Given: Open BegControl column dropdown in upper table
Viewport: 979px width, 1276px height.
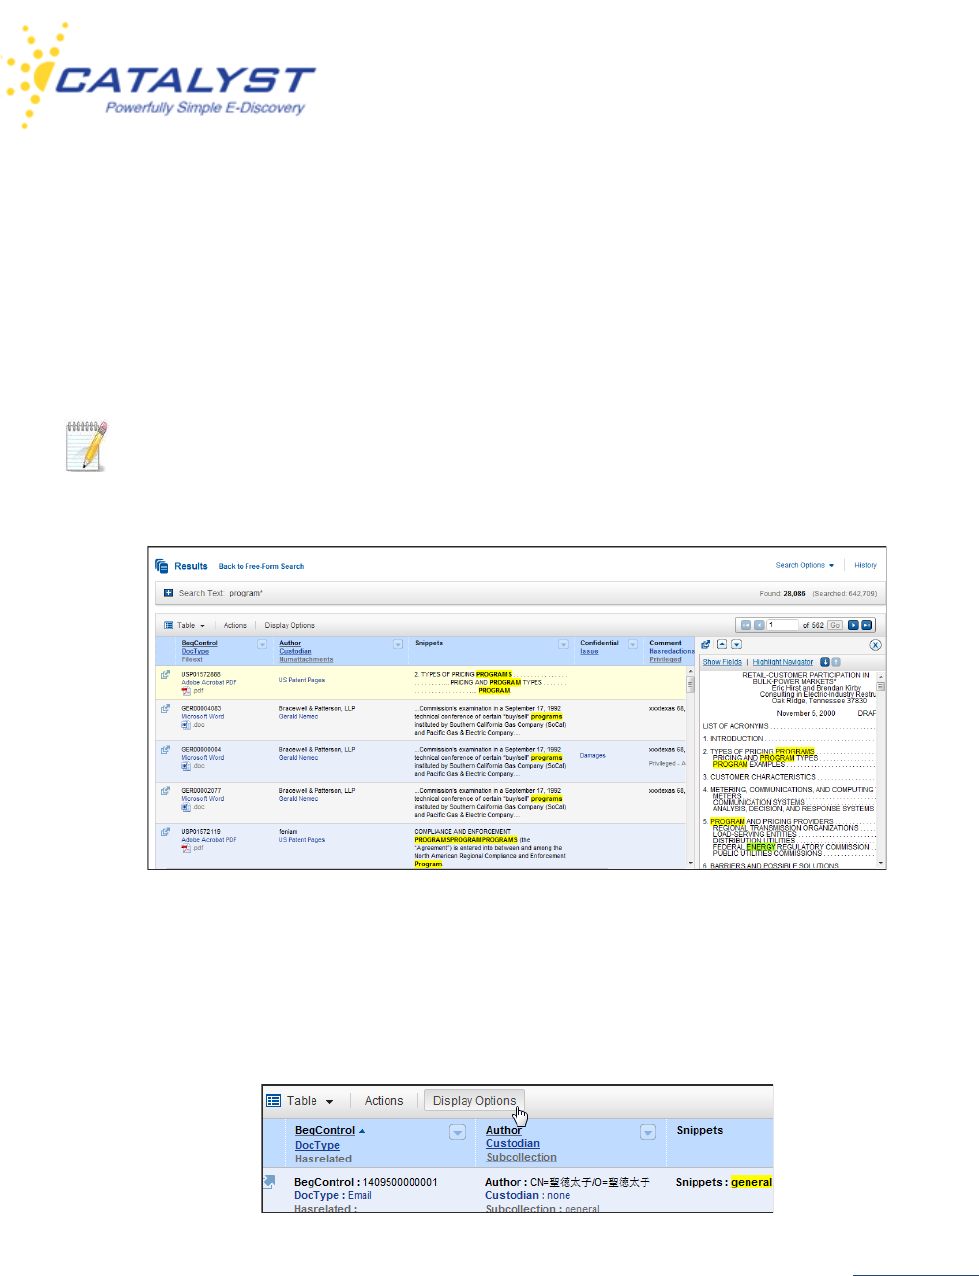Looking at the screenshot, I should point(262,645).
